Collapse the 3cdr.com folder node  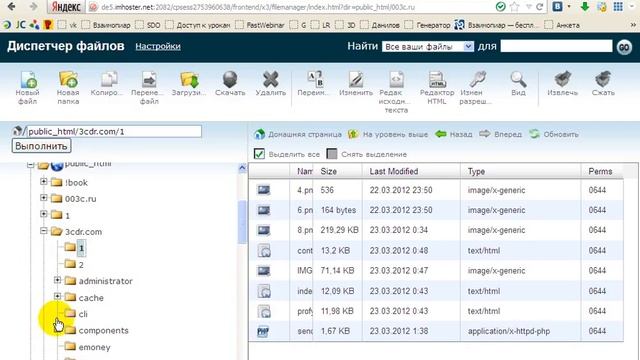tap(43, 231)
